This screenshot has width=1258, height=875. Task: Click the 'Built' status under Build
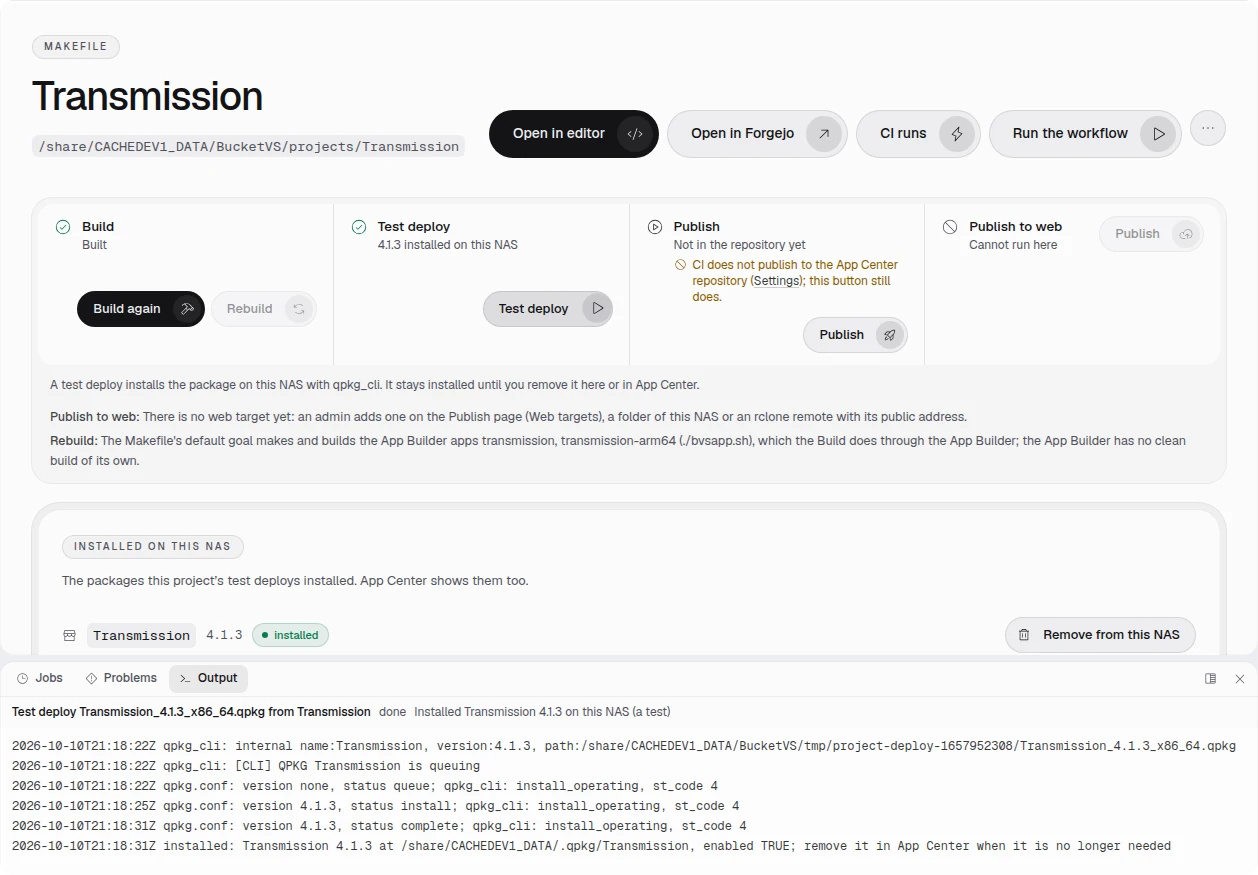tap(94, 245)
